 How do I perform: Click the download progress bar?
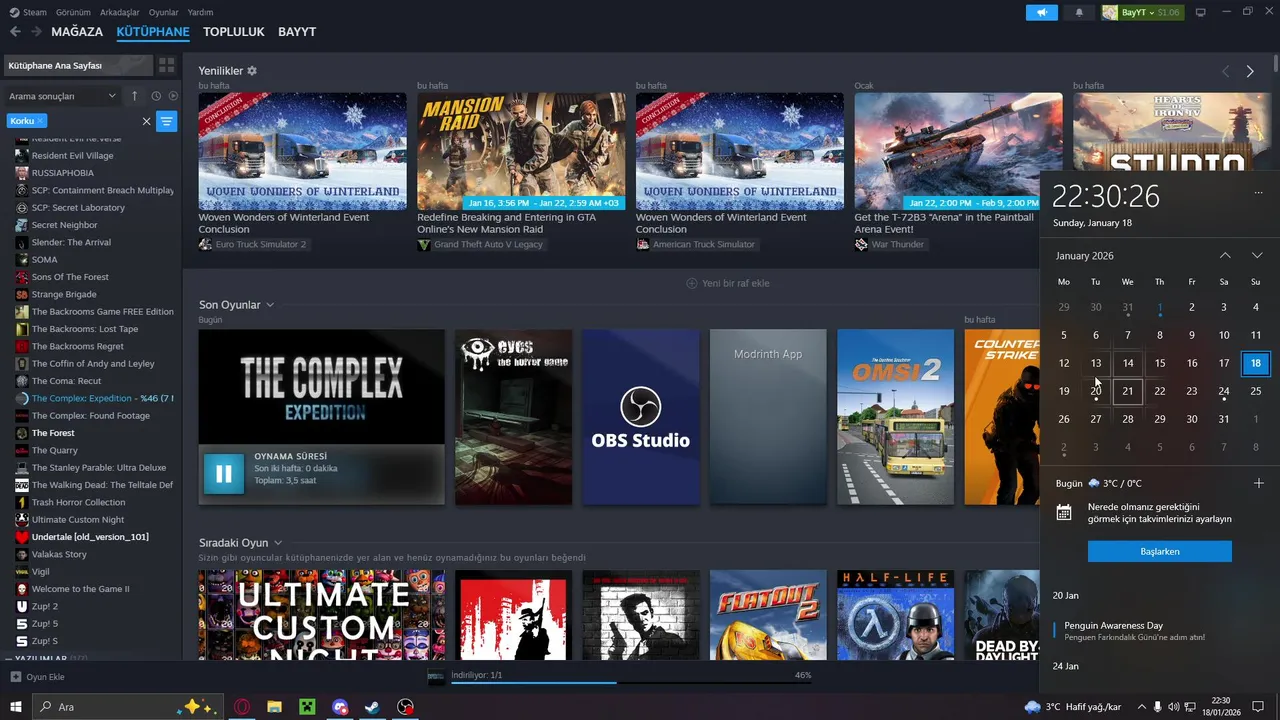(x=630, y=683)
